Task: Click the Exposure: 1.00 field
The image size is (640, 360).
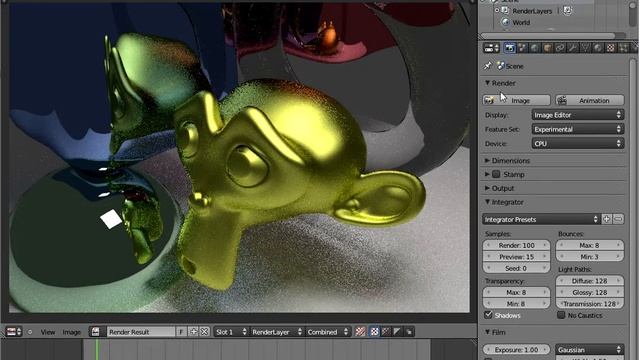Action: 516,350
